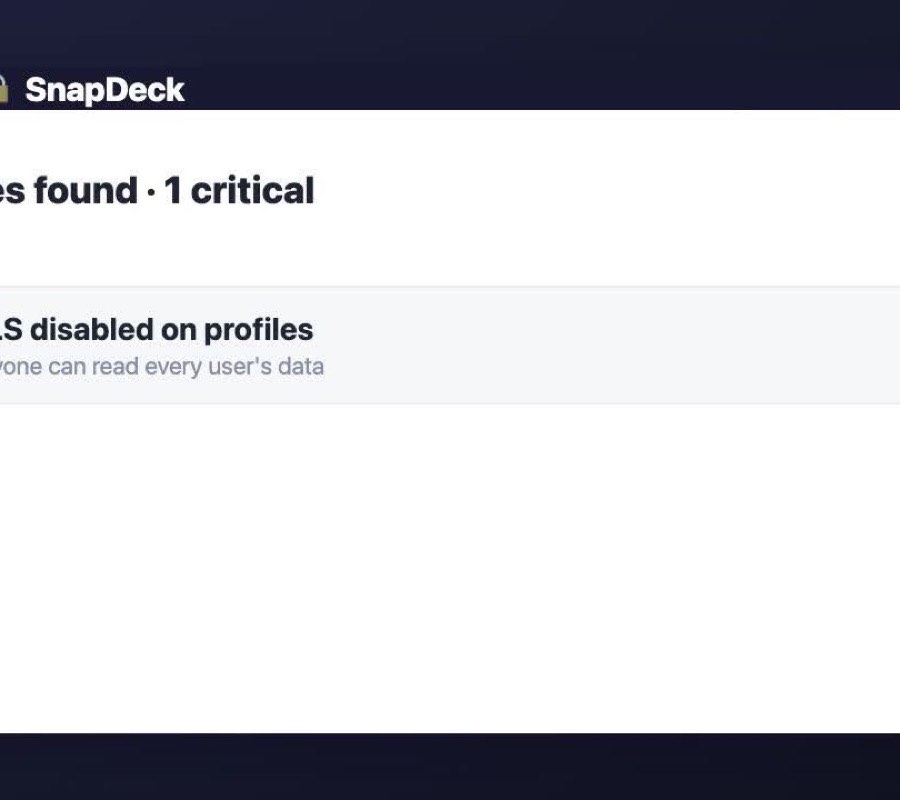Click the dot separator before '1 critical'
This screenshot has height=800, width=900.
tap(151, 192)
